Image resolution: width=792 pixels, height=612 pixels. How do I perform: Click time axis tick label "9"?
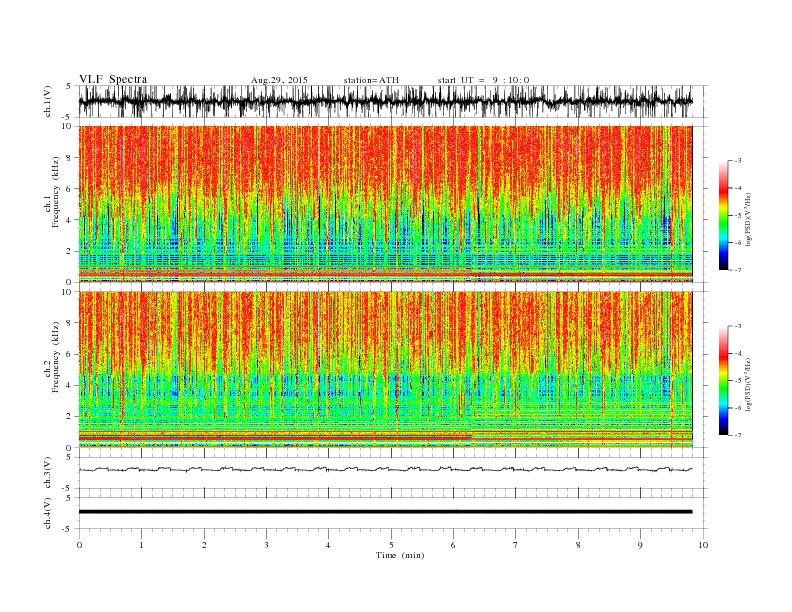coord(640,545)
